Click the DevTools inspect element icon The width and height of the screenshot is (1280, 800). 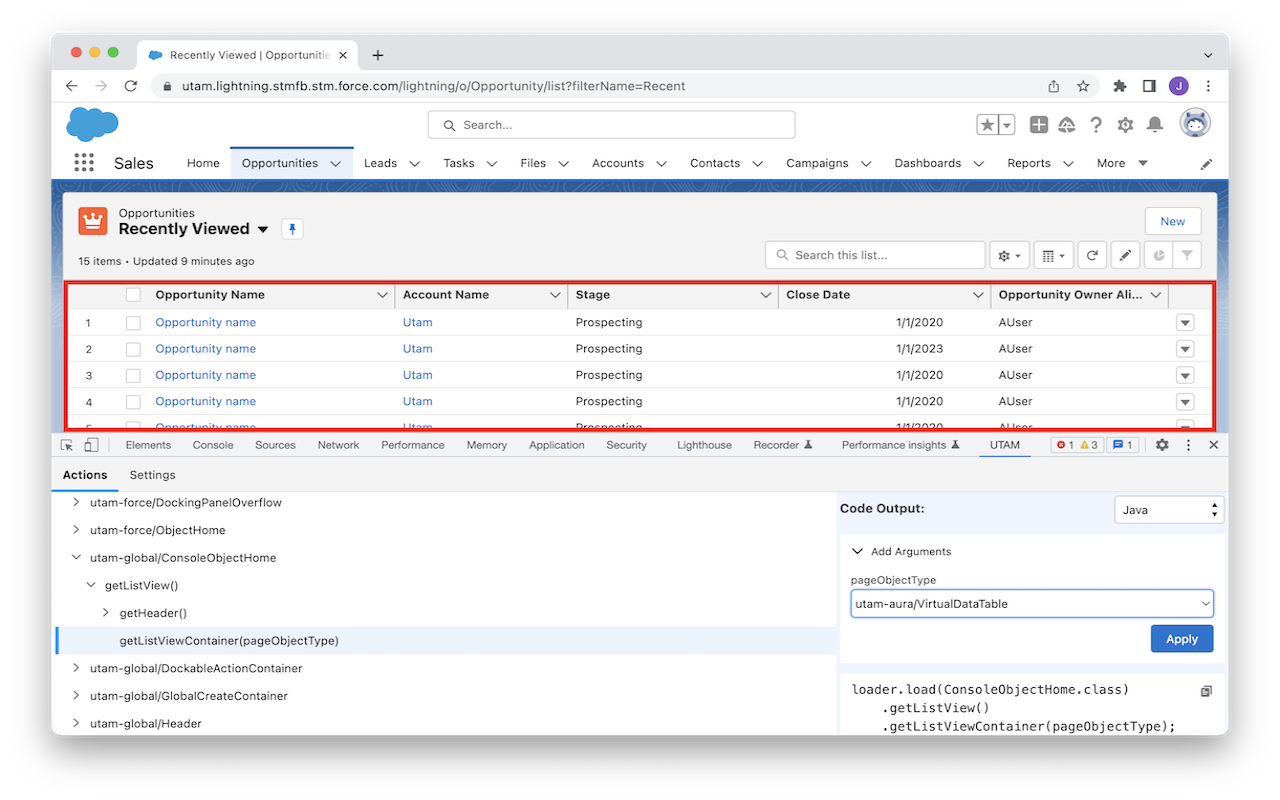tap(67, 445)
